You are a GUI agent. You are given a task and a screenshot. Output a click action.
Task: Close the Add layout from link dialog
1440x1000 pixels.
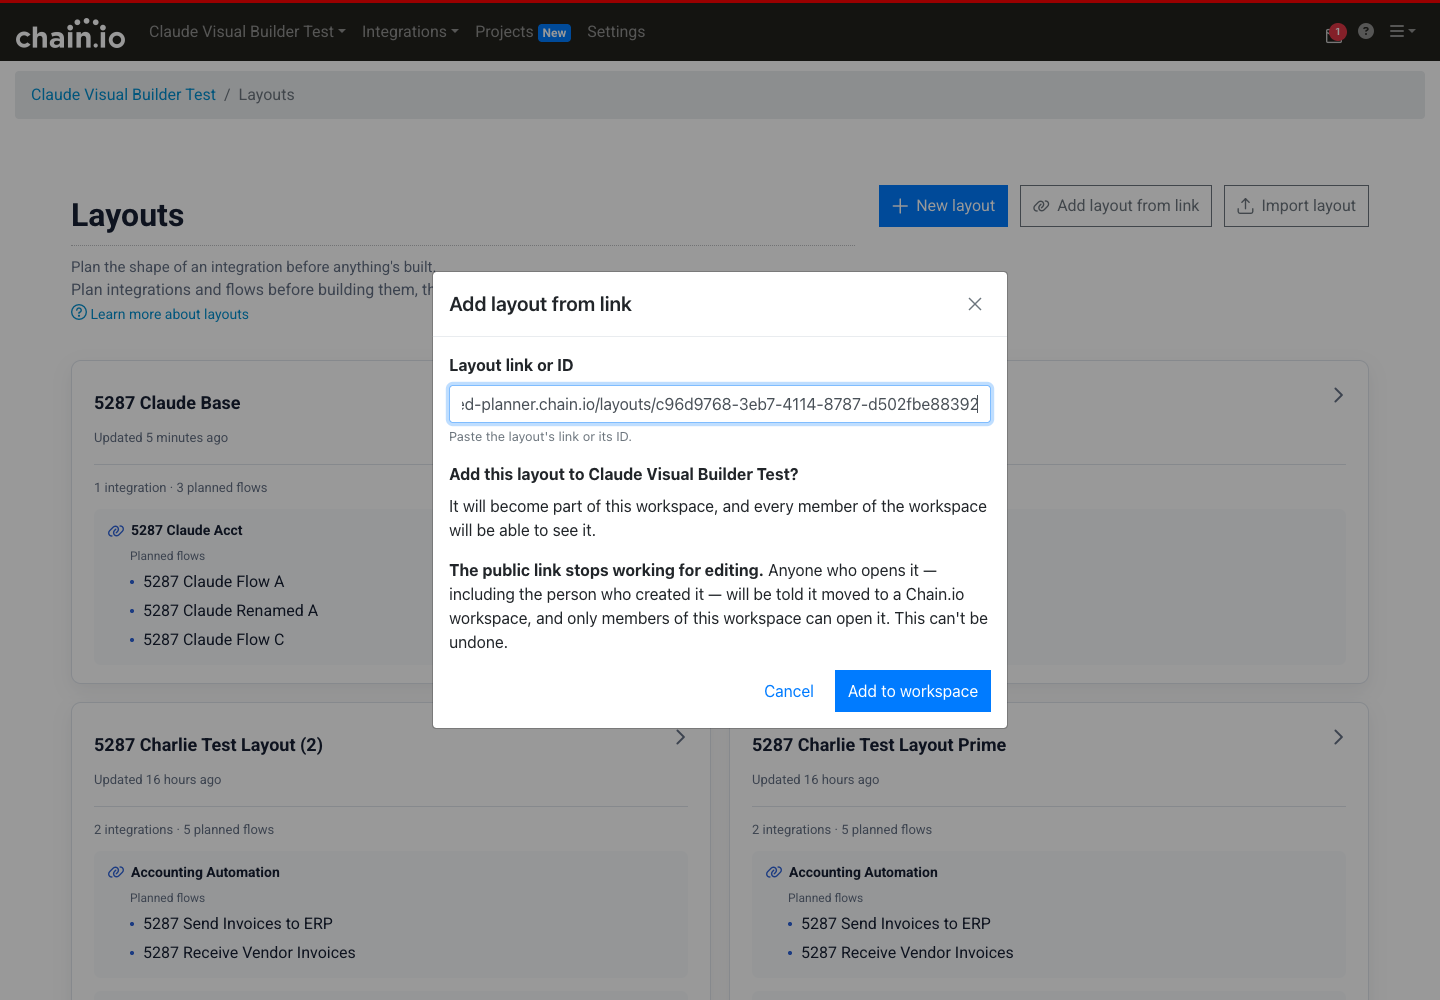pyautogui.click(x=975, y=304)
